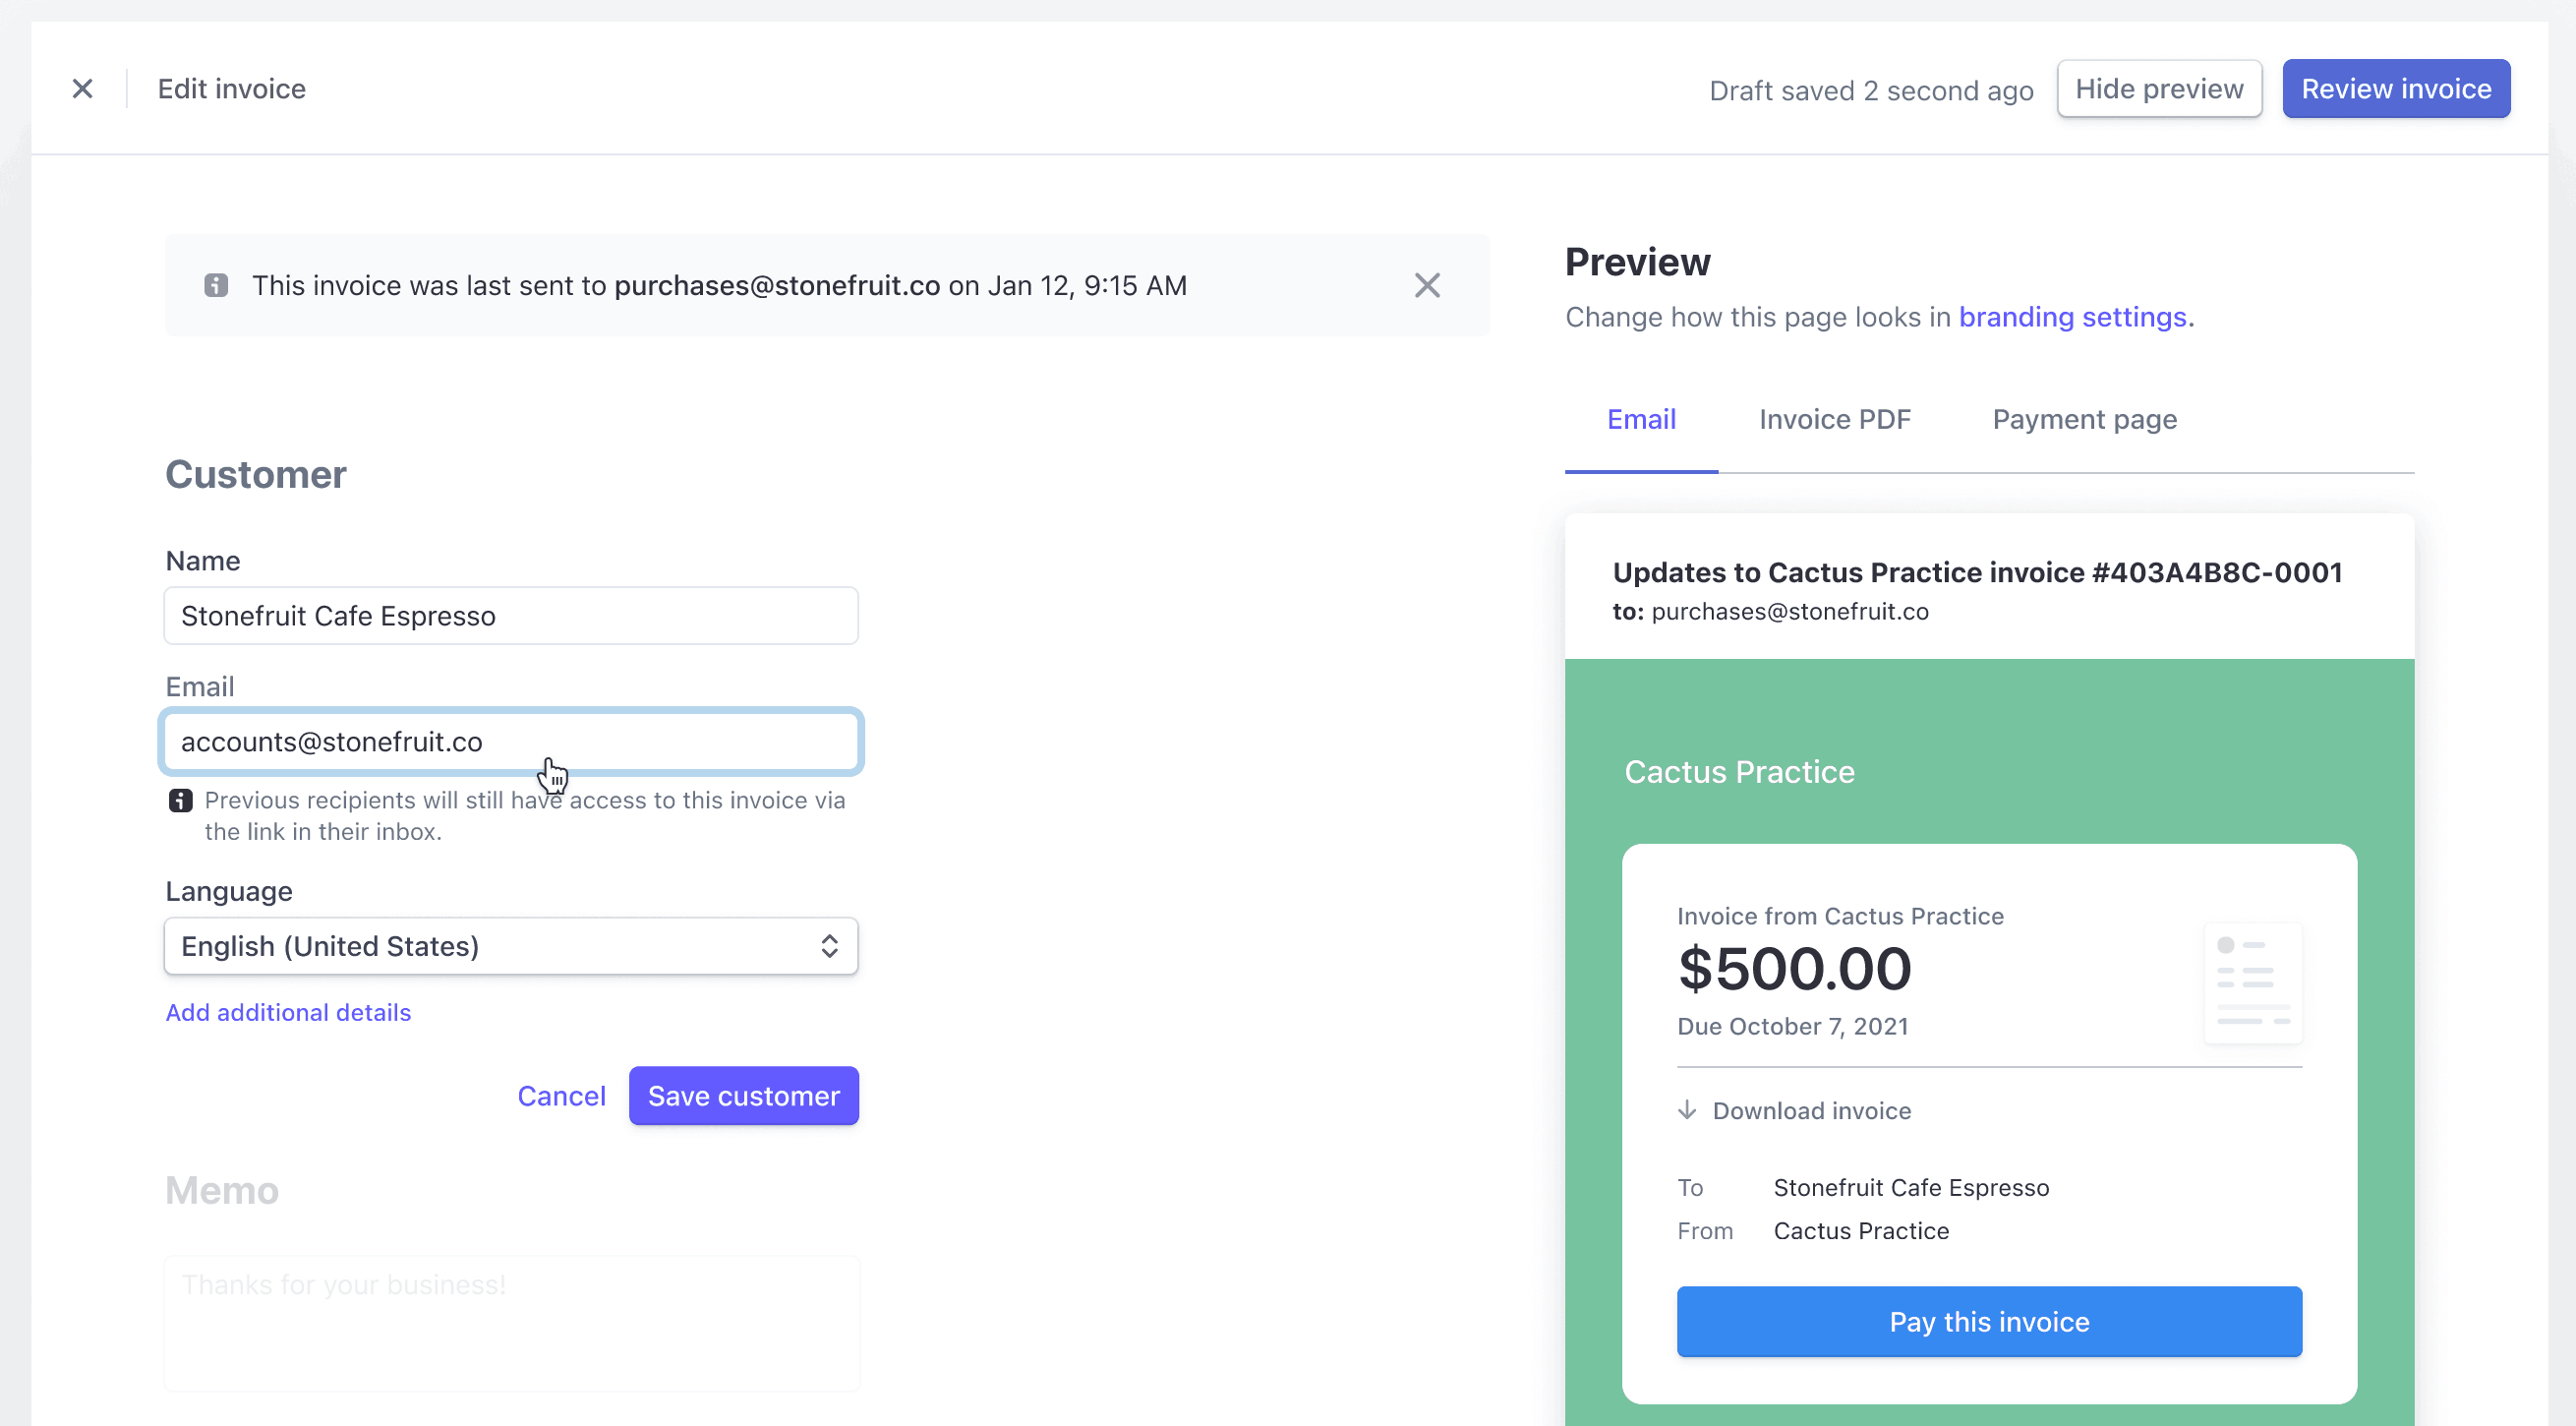This screenshot has width=2576, height=1426.
Task: Click the customer email input field
Action: [510, 740]
